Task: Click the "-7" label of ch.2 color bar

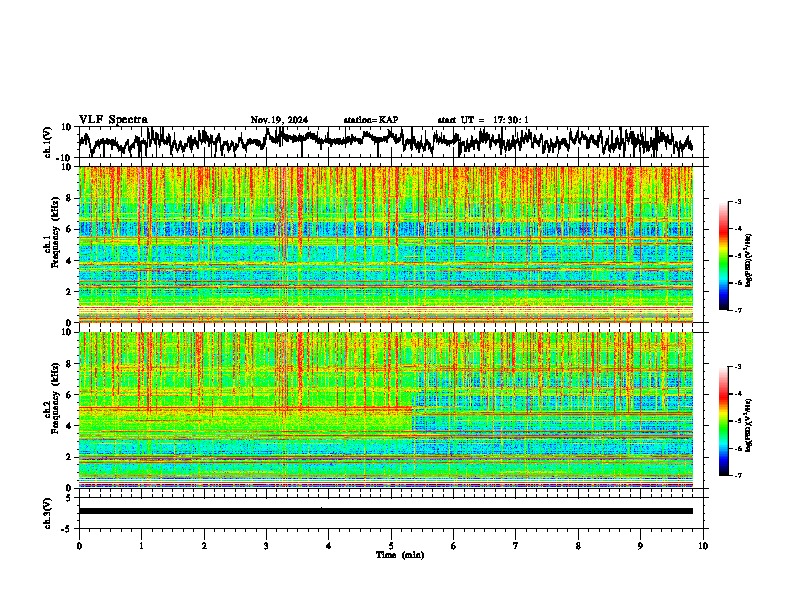Action: pyautogui.click(x=737, y=476)
